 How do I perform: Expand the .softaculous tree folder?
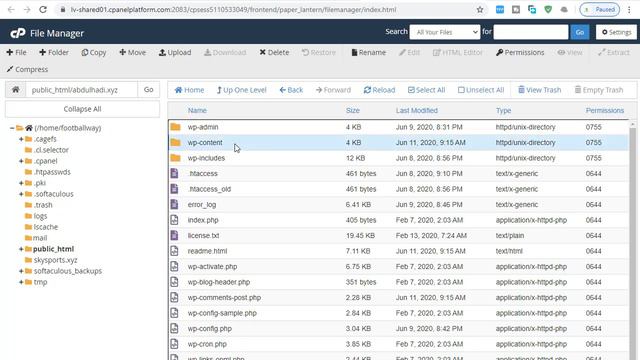pyautogui.click(x=21, y=194)
